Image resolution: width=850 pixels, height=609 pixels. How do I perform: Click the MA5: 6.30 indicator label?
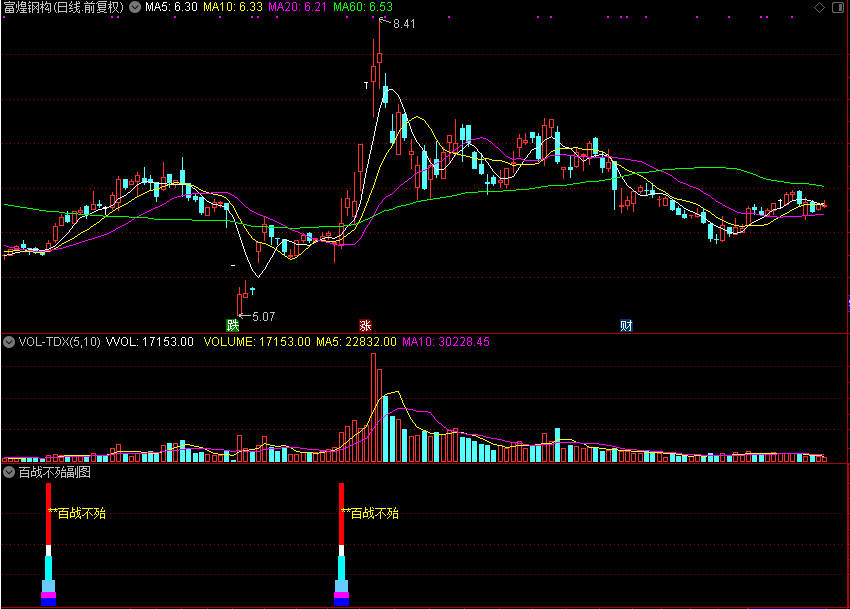tap(171, 7)
